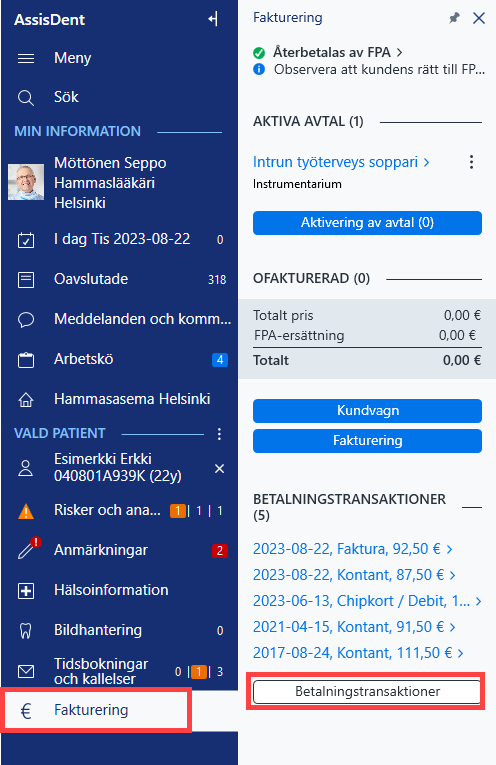Screen dimensions: 496x765
Task: Open 2023-08-22 Kontant 87,50 € transaction
Action: 354,575
